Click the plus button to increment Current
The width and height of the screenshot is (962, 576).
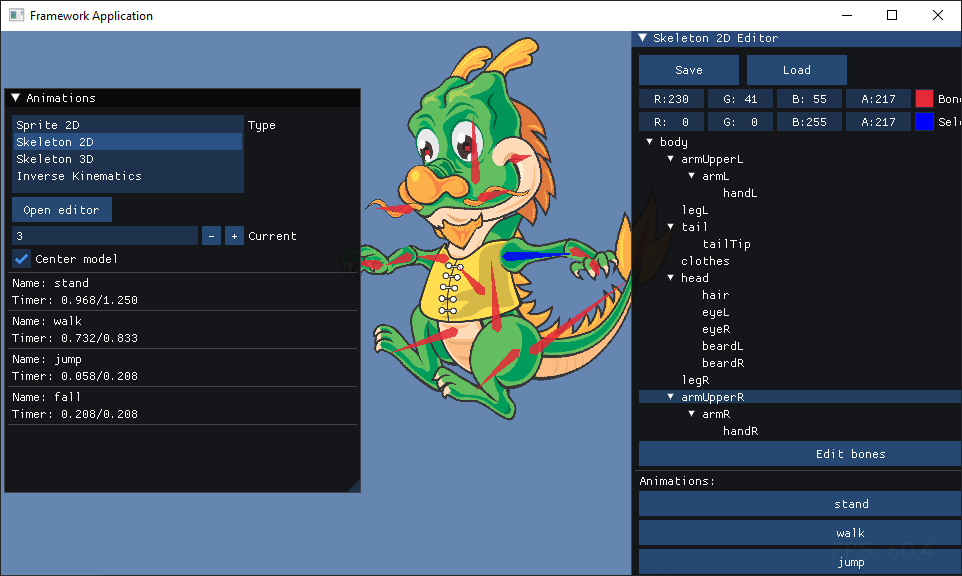pos(234,236)
